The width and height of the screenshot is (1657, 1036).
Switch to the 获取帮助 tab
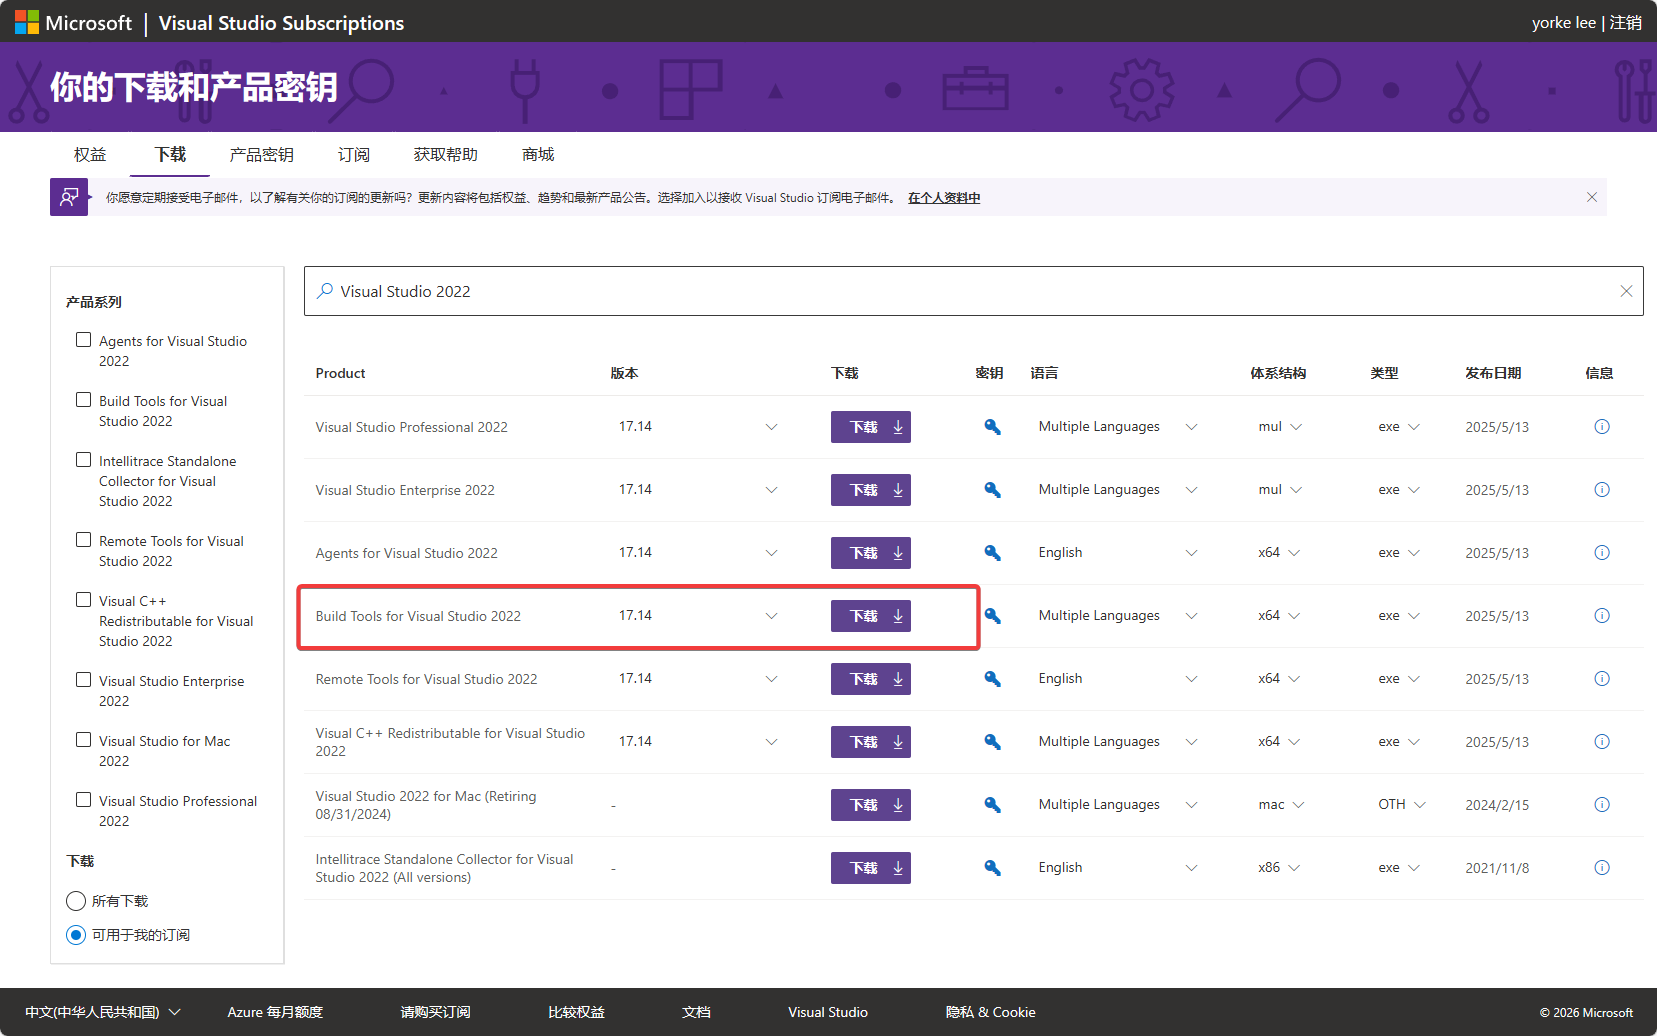[445, 155]
